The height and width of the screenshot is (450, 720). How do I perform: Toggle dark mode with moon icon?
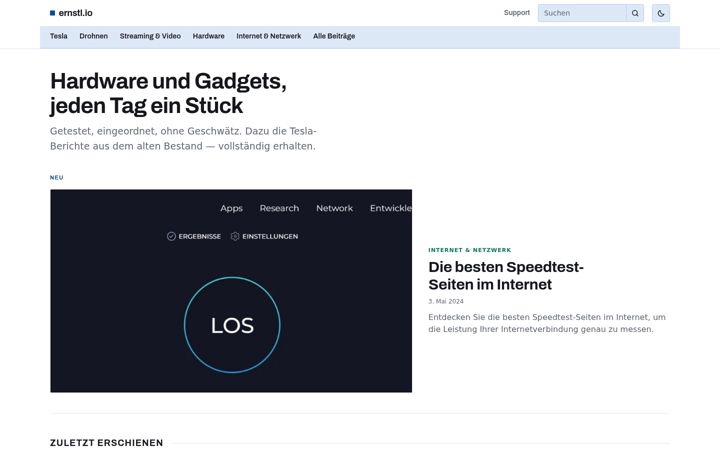click(661, 13)
